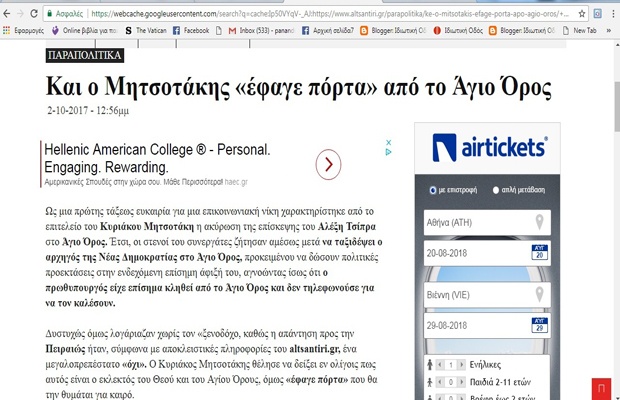Screen dimensions: 620x400
Task: Close the ad with the X icon
Action: click(388, 142)
